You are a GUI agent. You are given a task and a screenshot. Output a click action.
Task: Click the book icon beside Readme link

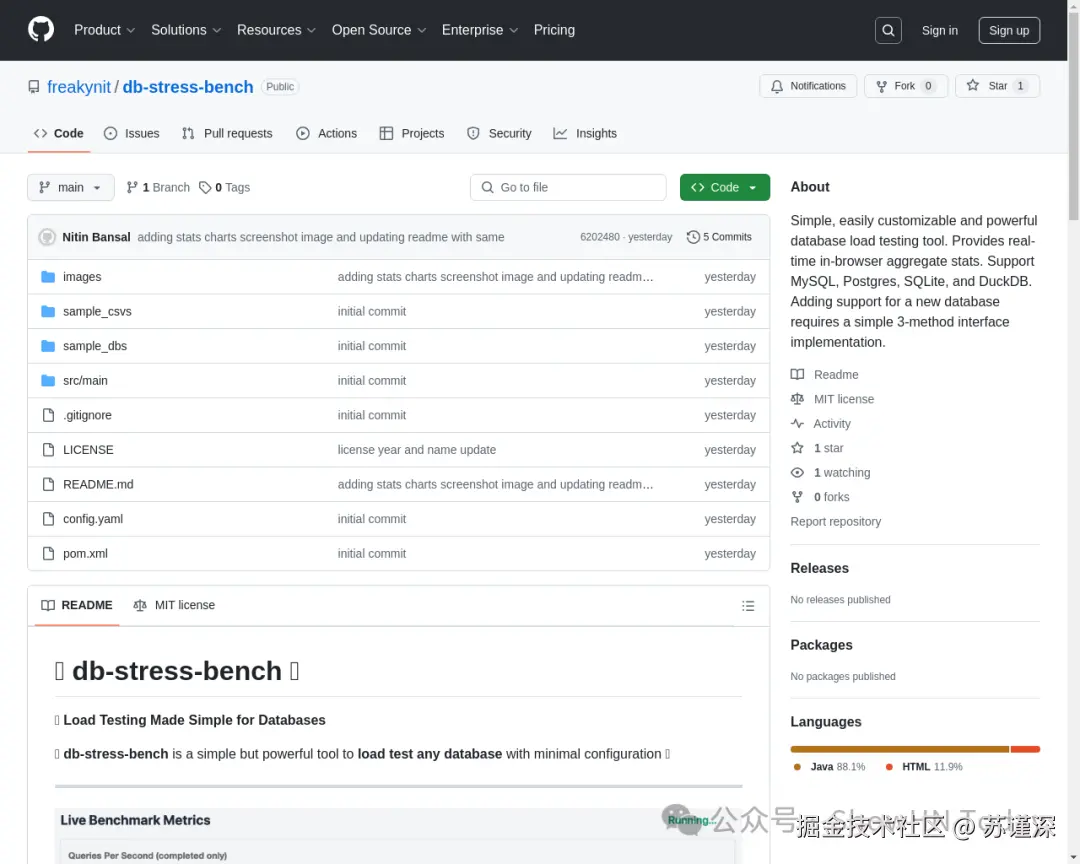pyautogui.click(x=797, y=375)
